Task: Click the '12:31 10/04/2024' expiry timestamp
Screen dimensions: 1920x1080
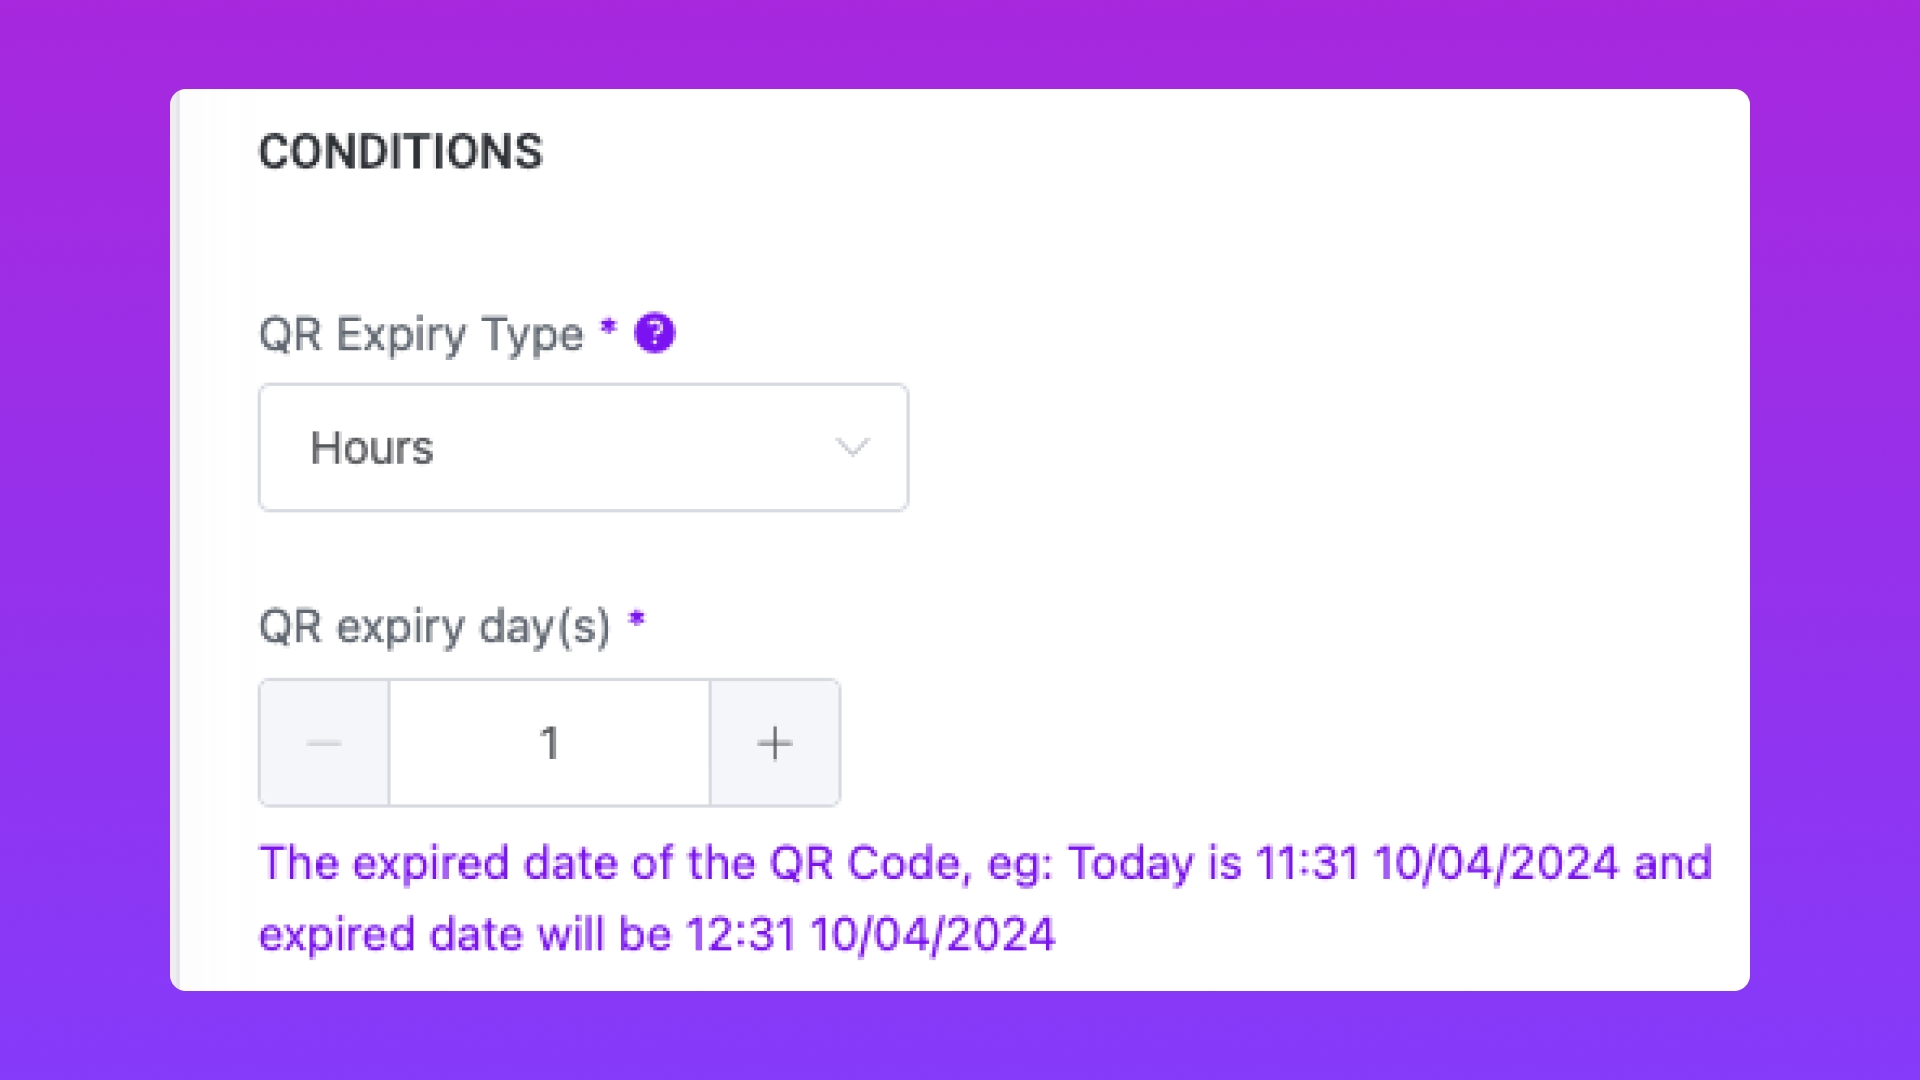Action: pos(870,935)
